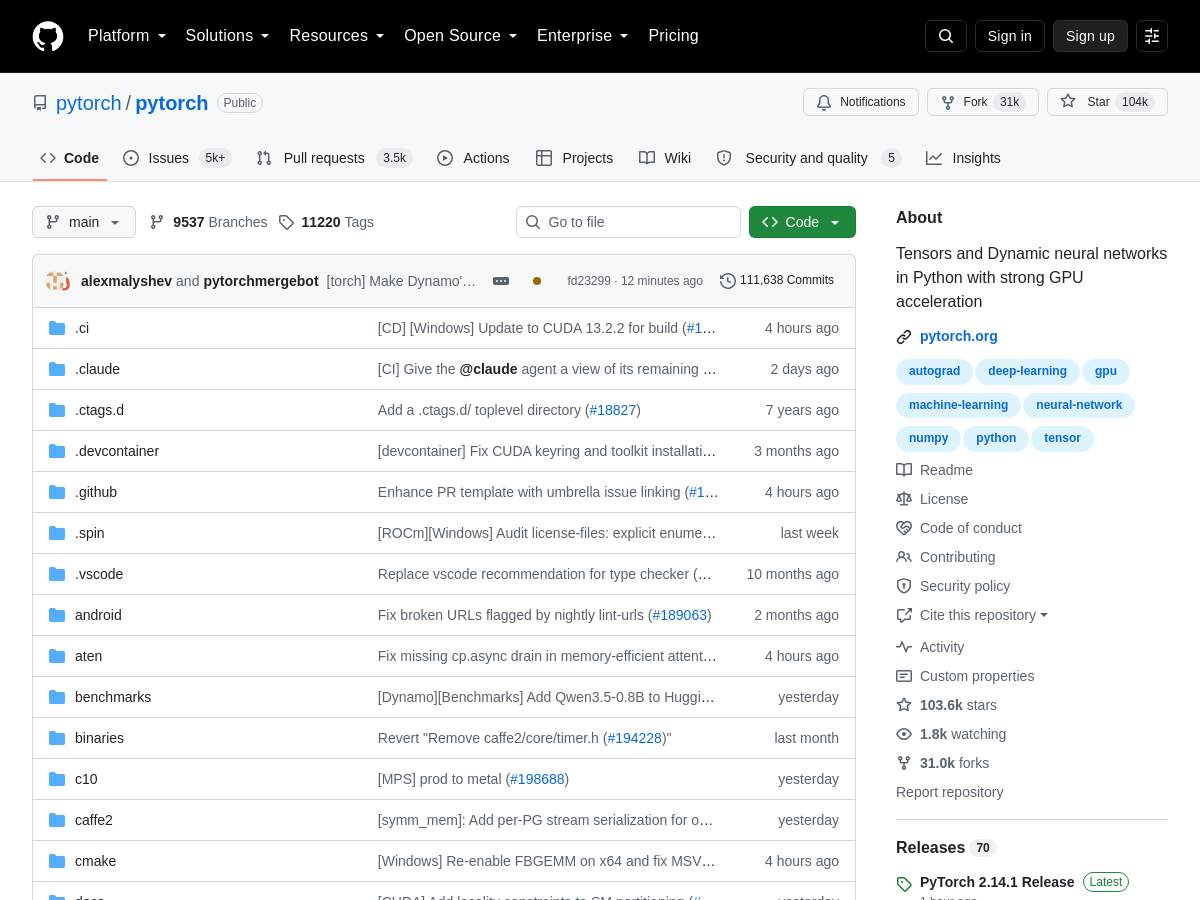Click the pytorch owner link in title
This screenshot has height=900, width=1200.
(x=88, y=103)
